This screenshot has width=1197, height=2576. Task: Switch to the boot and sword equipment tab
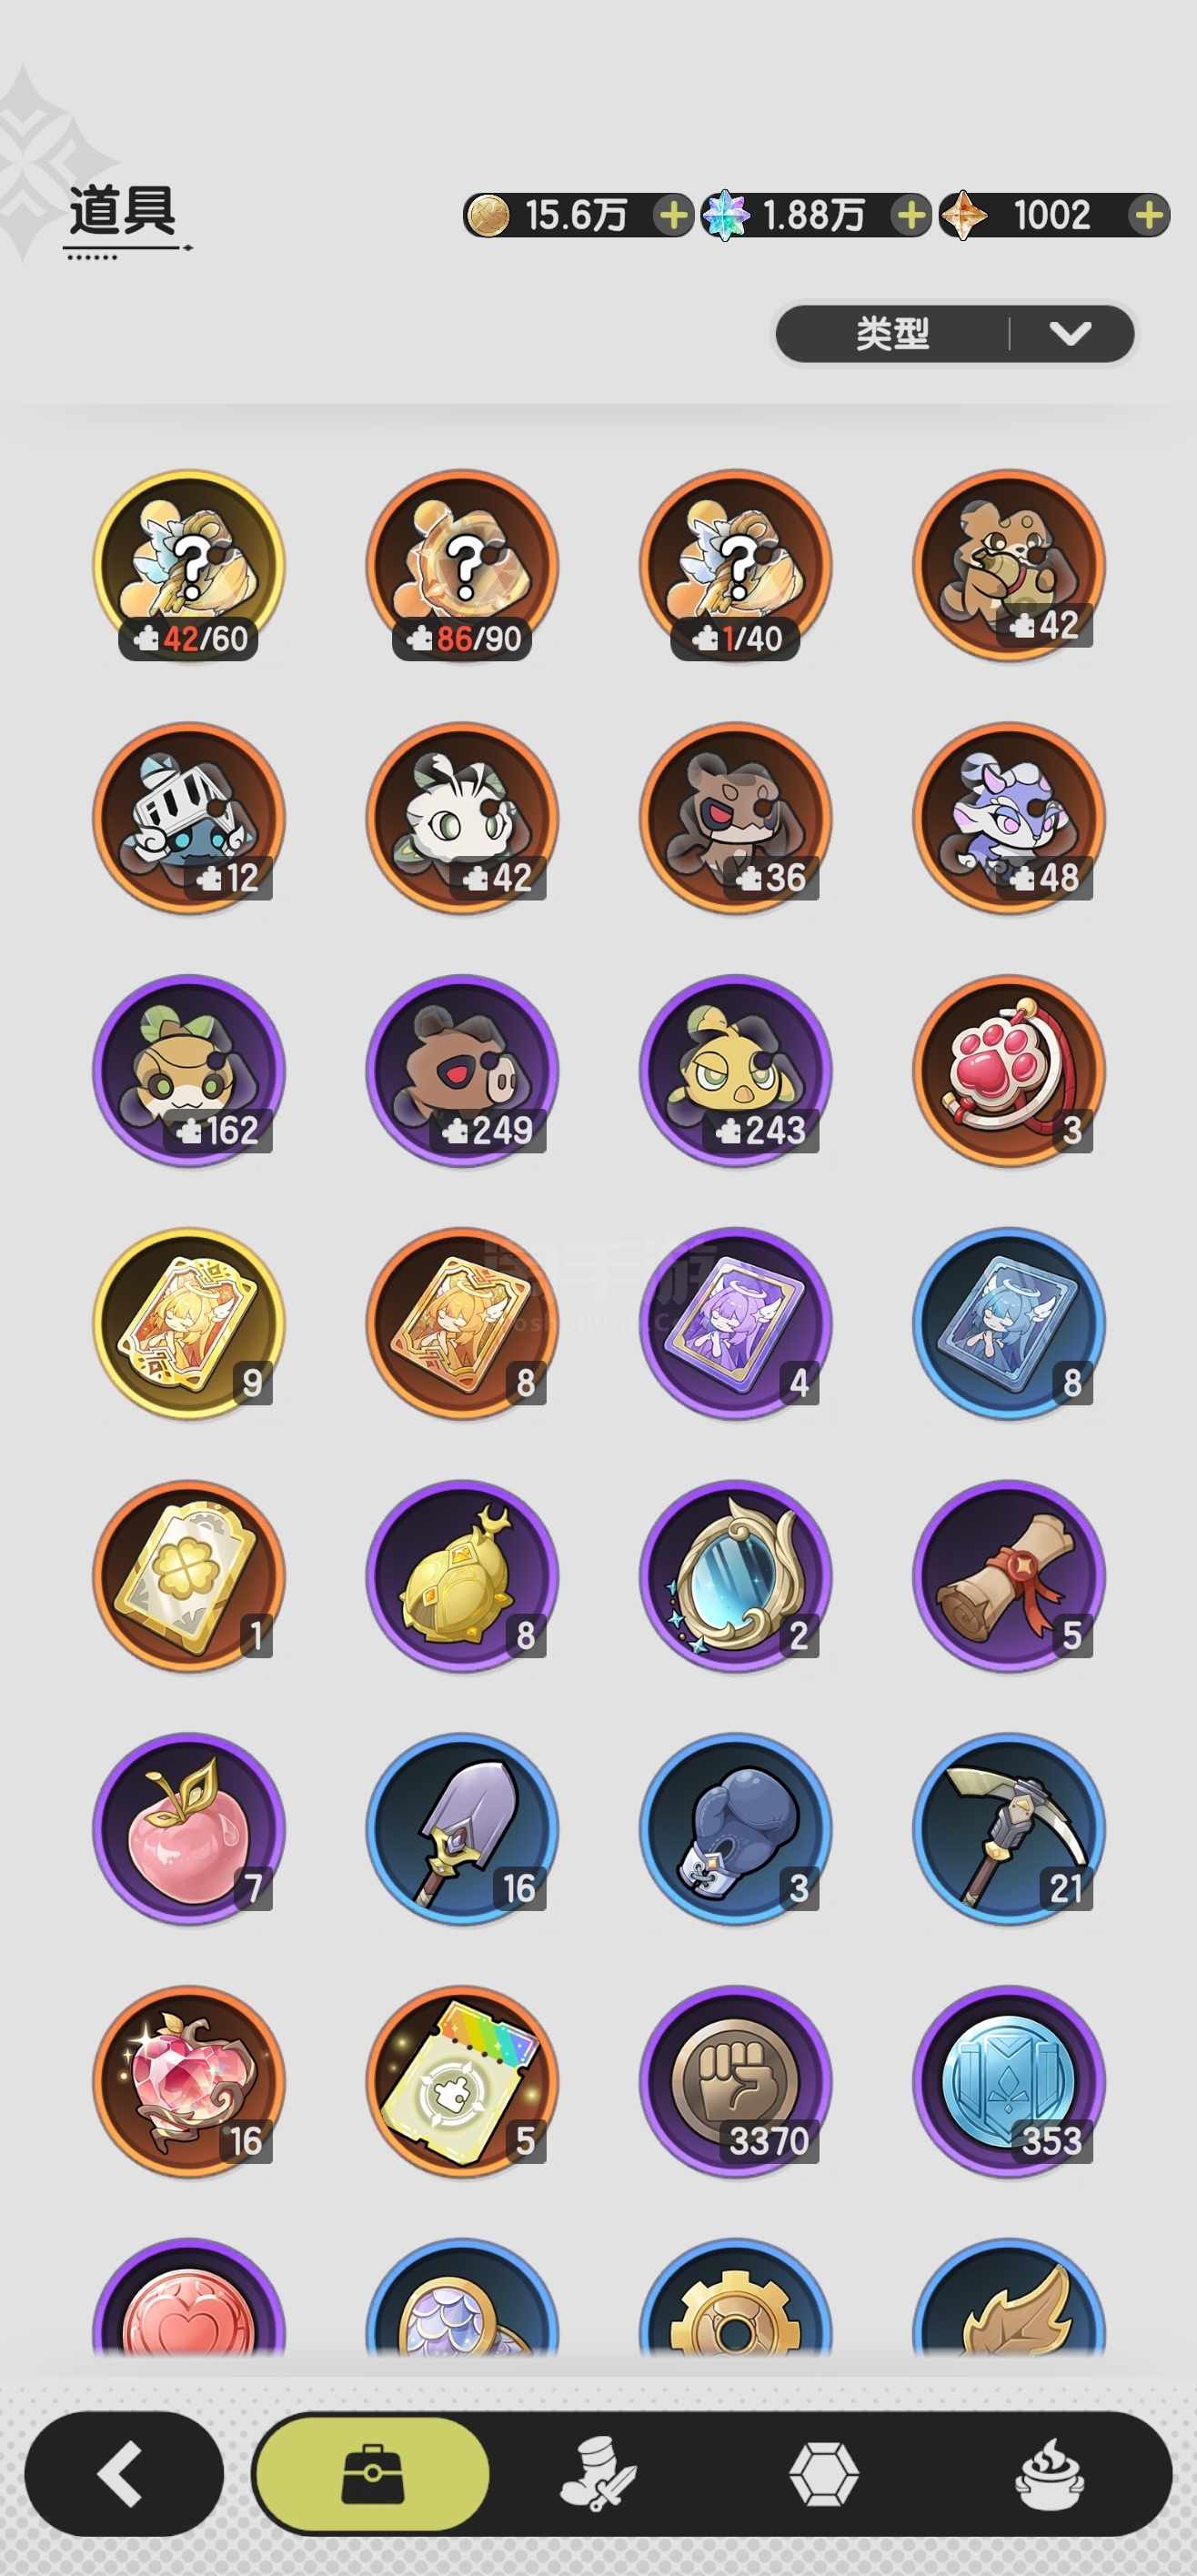598,2474
